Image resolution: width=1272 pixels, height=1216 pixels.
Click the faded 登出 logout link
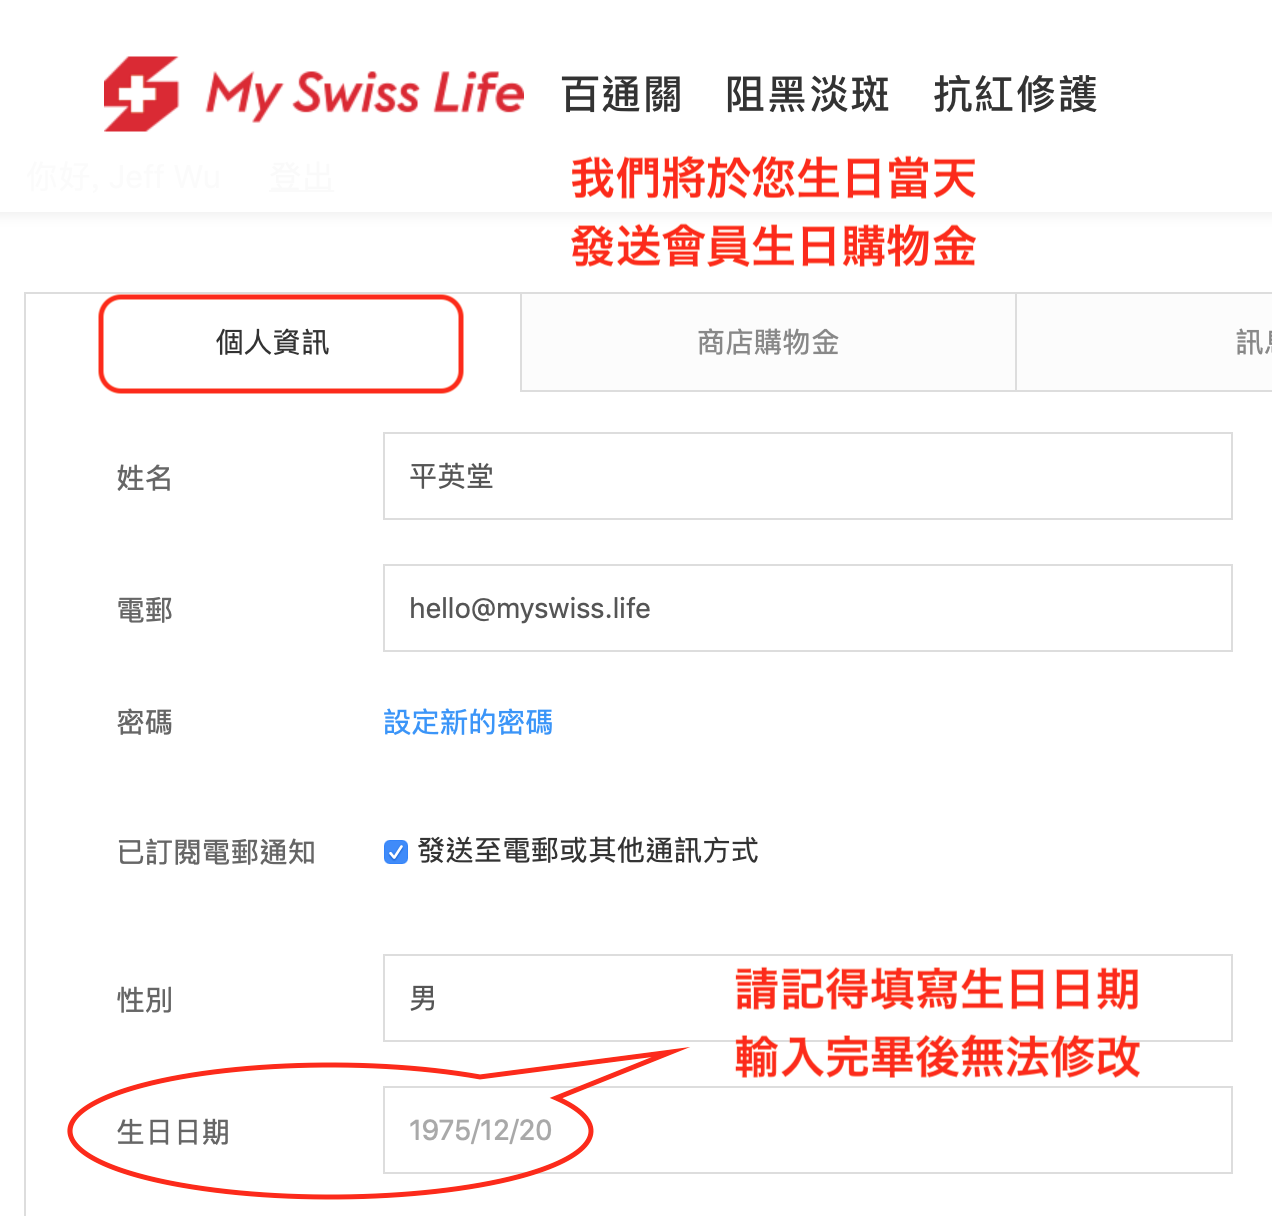tap(301, 177)
